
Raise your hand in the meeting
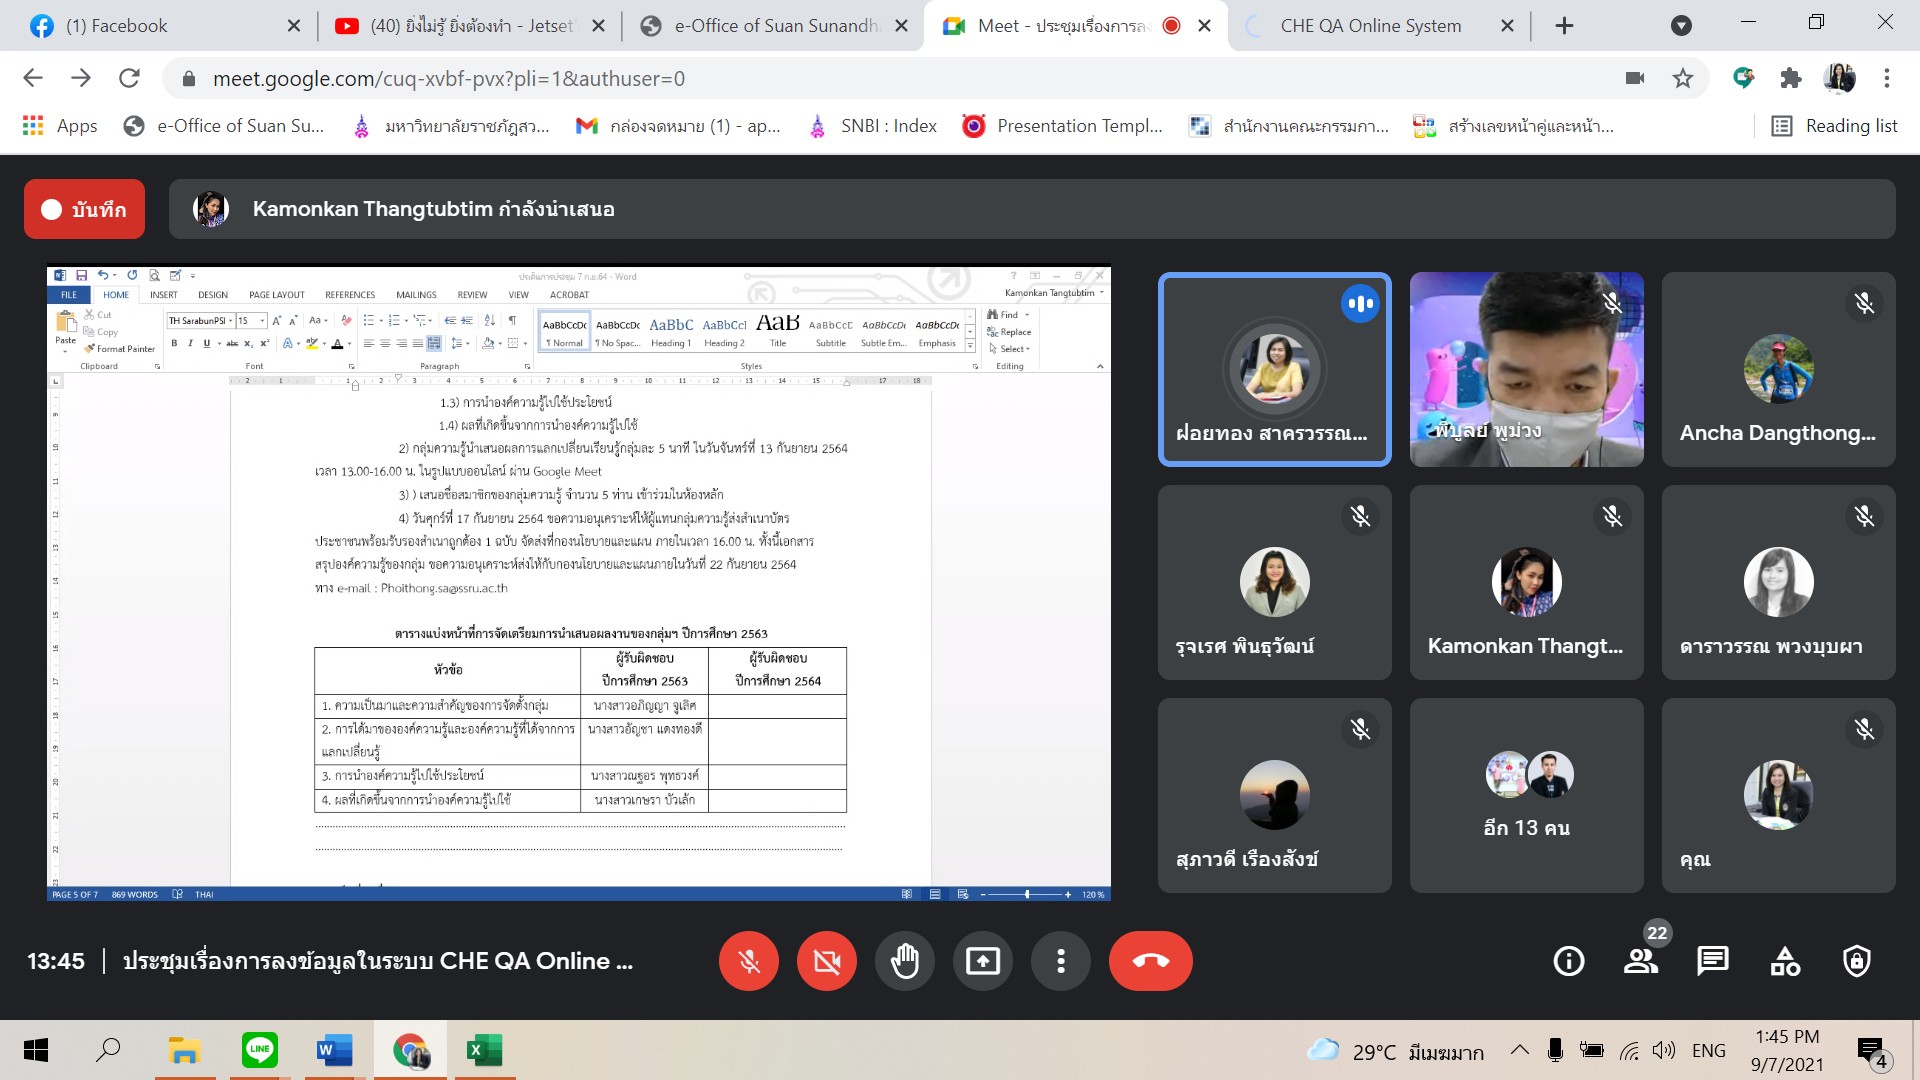[904, 961]
